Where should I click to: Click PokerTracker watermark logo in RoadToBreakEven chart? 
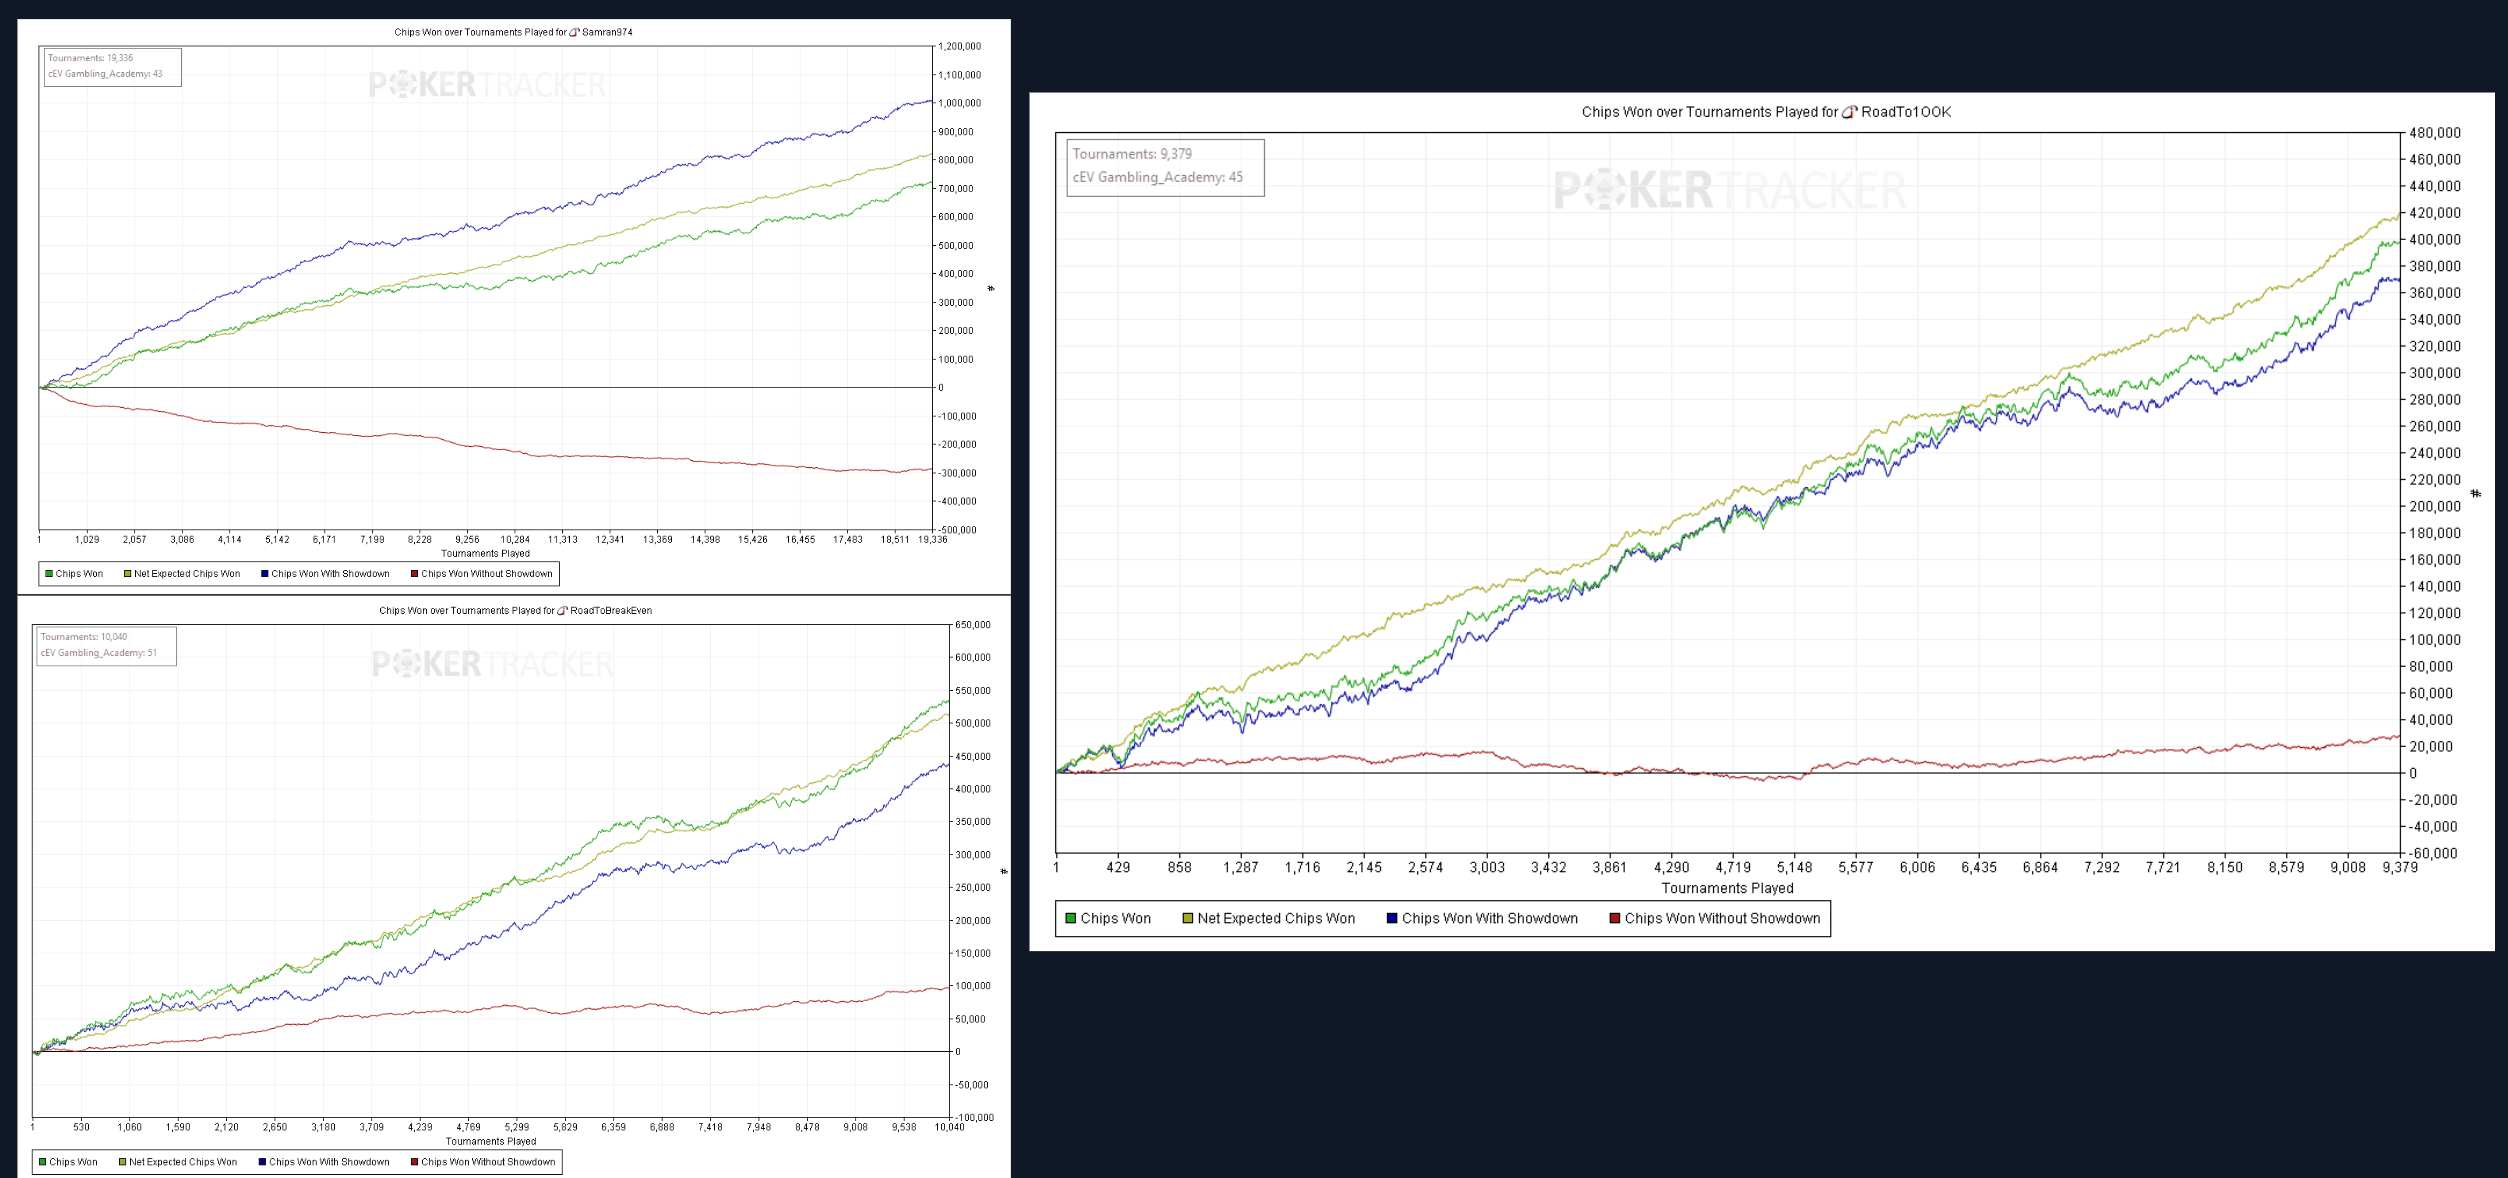coord(492,664)
